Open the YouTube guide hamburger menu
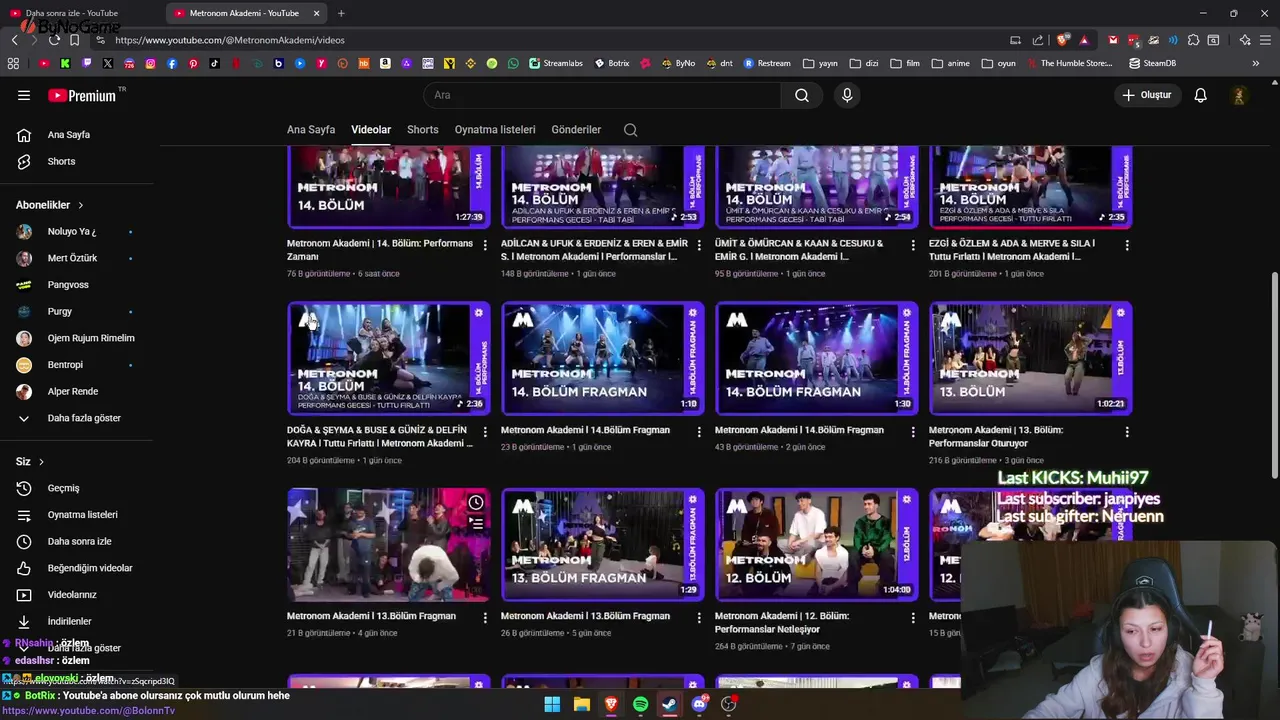 pyautogui.click(x=24, y=95)
